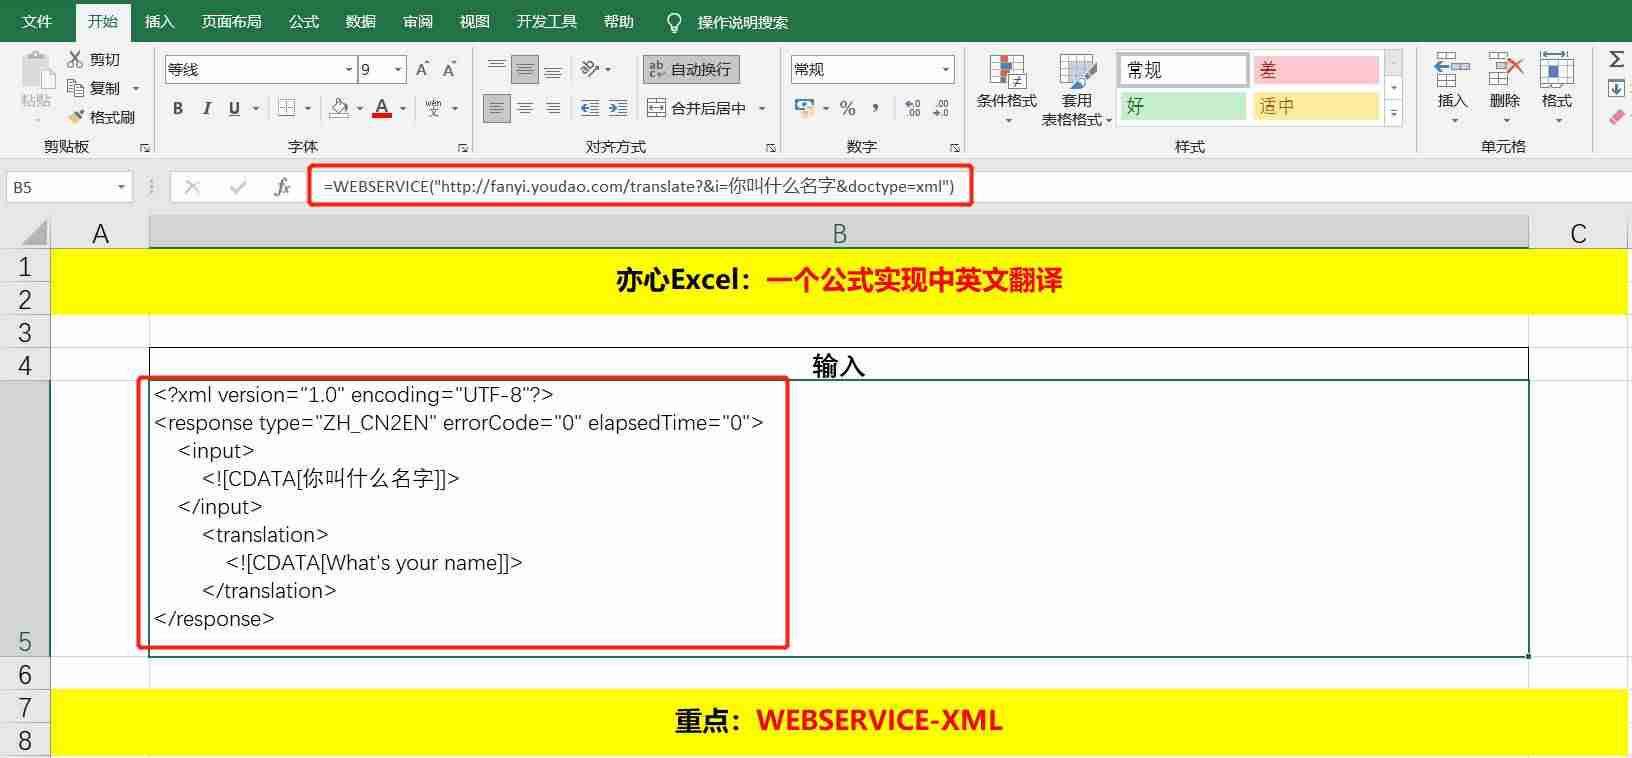Screen dimensions: 1632x758
Task: Click the Fill down arrow icon
Action: pos(1616,88)
